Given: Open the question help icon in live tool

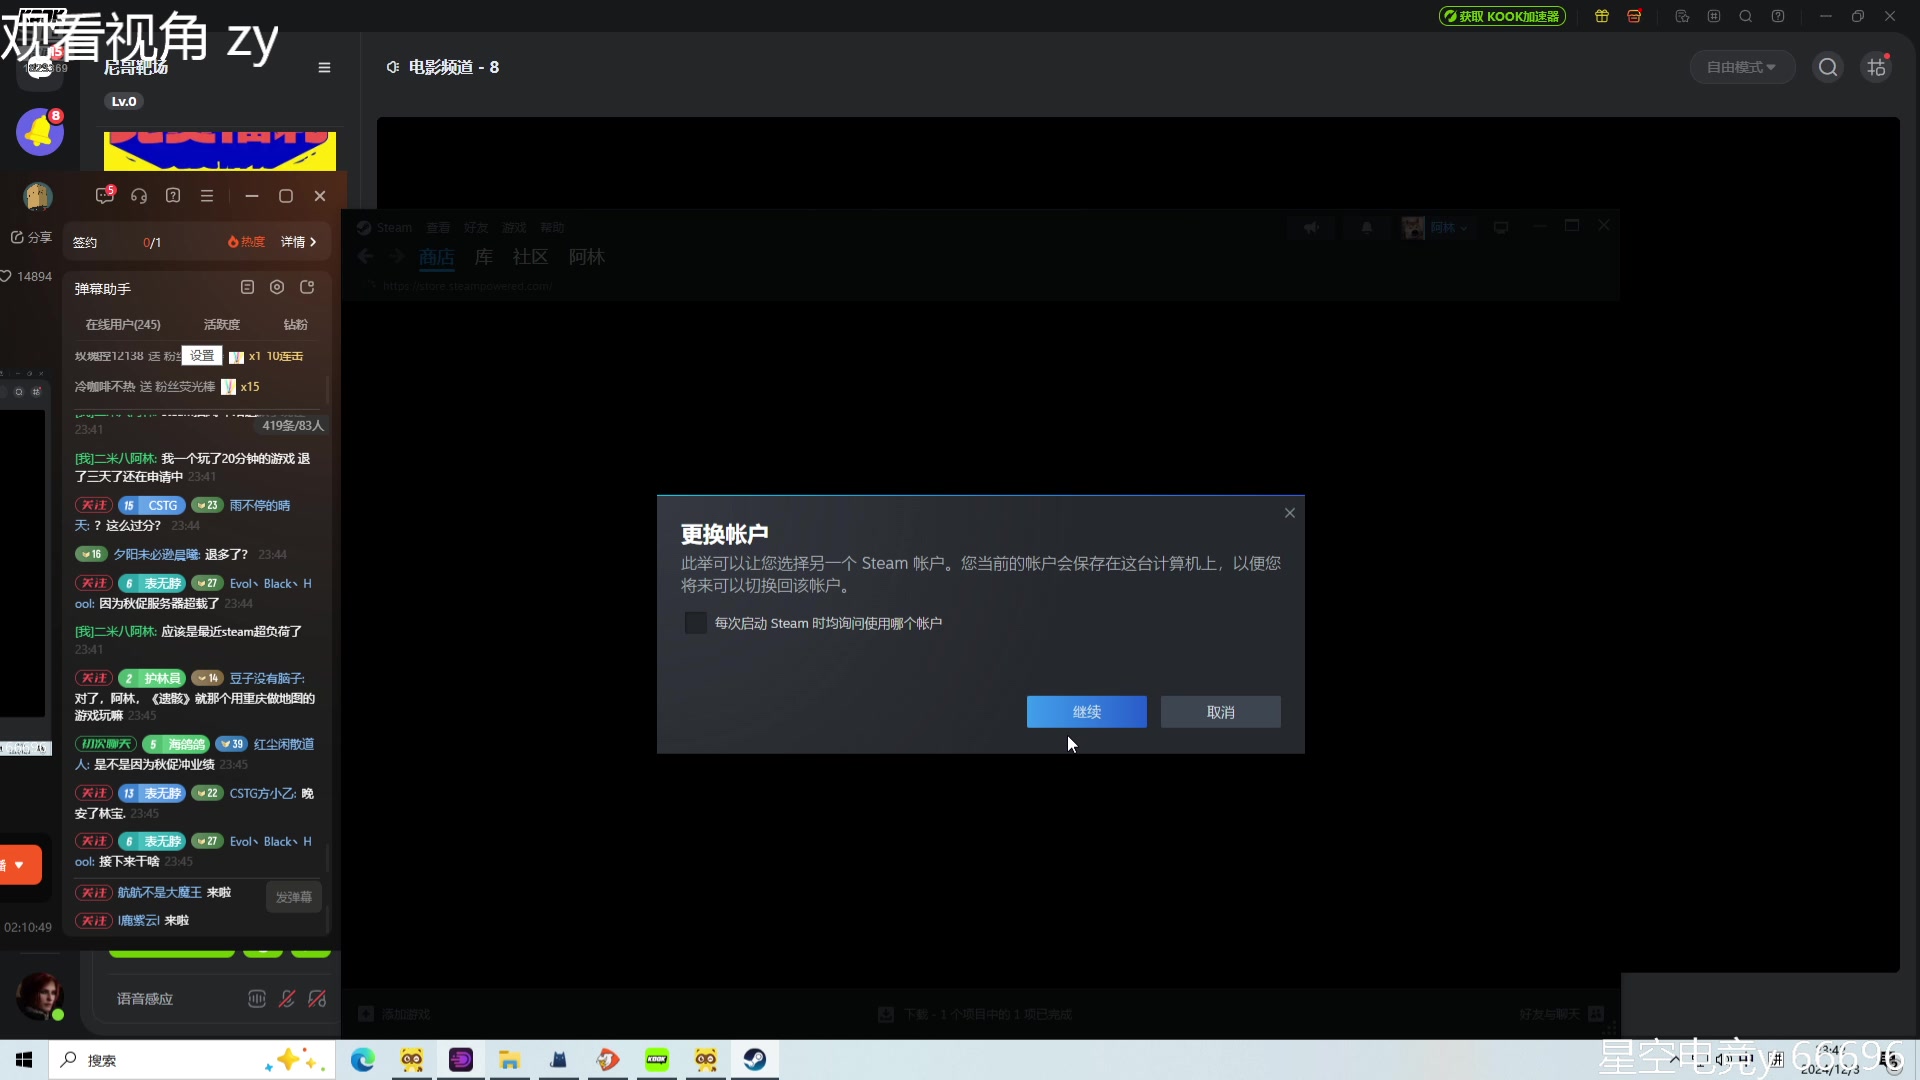Looking at the screenshot, I should click(173, 196).
